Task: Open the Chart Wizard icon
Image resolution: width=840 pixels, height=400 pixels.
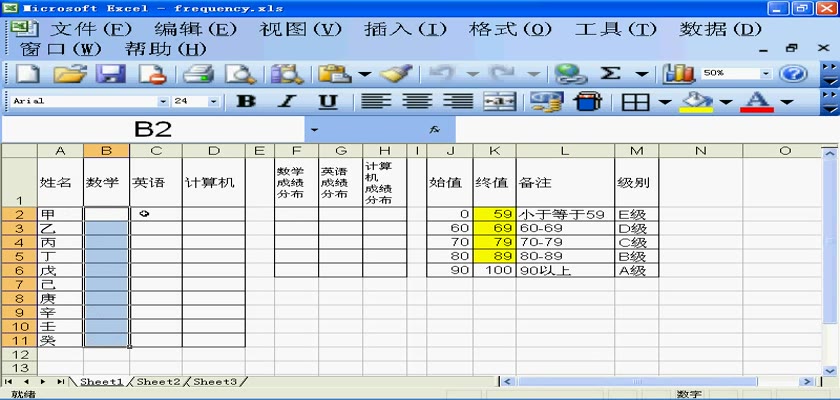Action: tap(680, 73)
